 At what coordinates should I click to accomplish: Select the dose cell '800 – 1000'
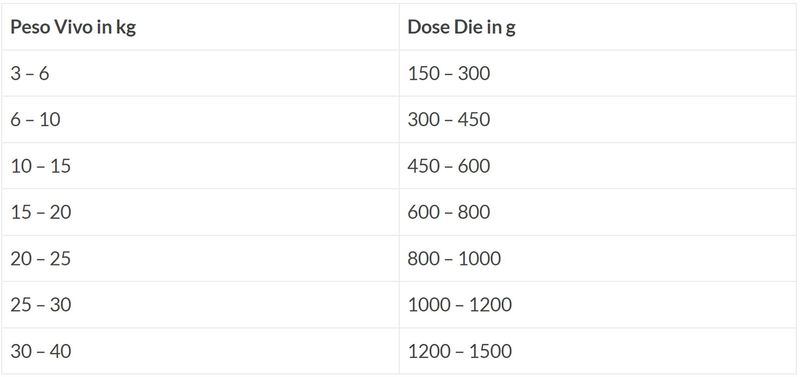(x=597, y=259)
